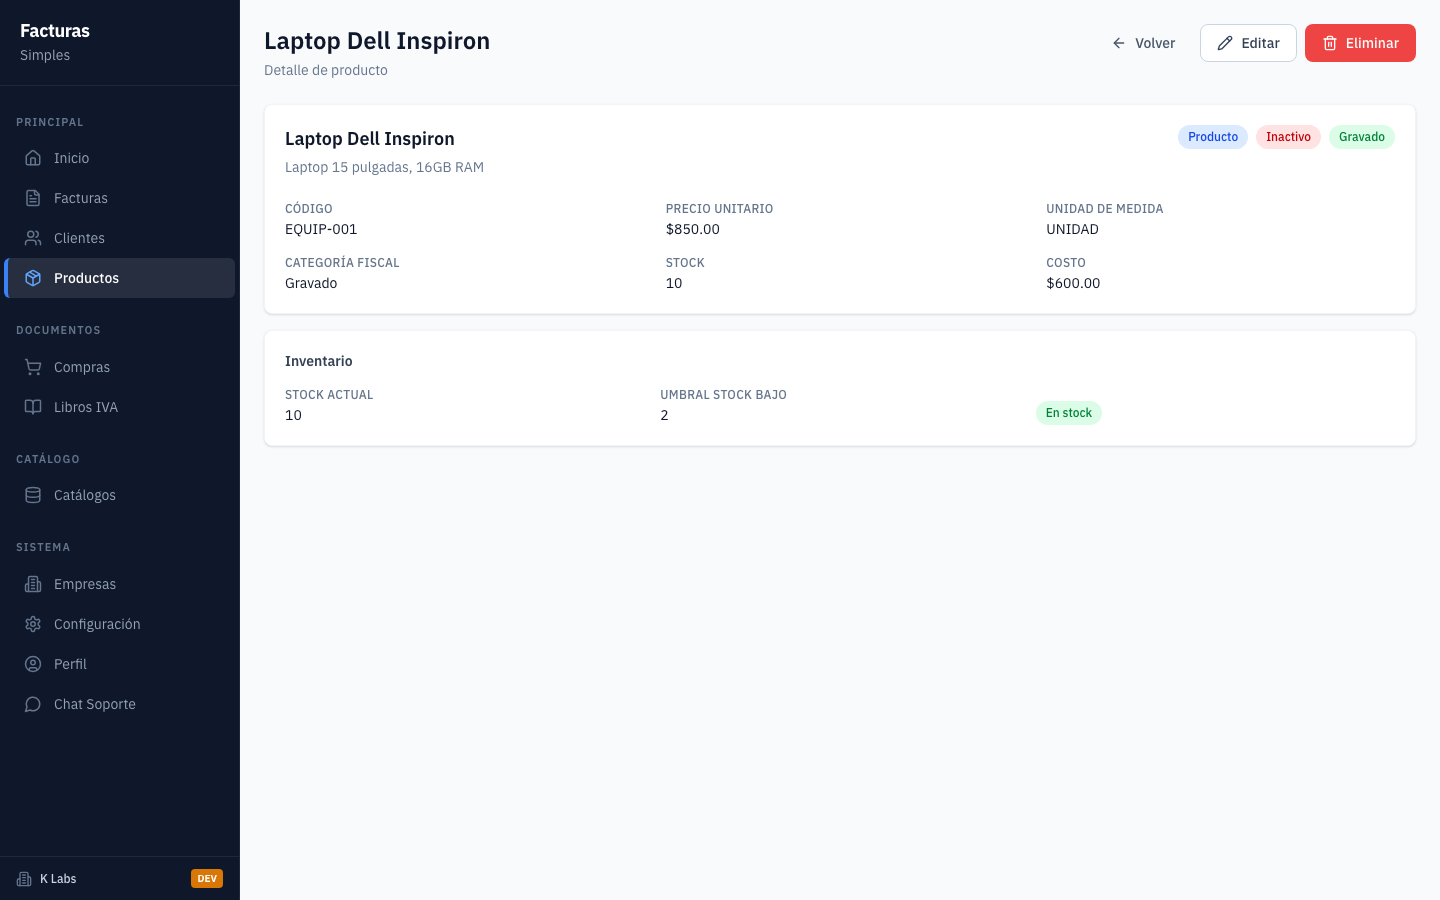
Task: Open the Catálogos section
Action: 120,495
